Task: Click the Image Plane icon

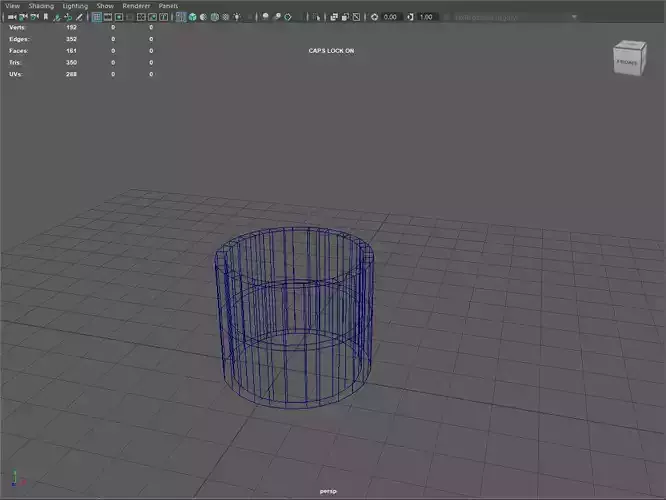Action: click(x=56, y=17)
